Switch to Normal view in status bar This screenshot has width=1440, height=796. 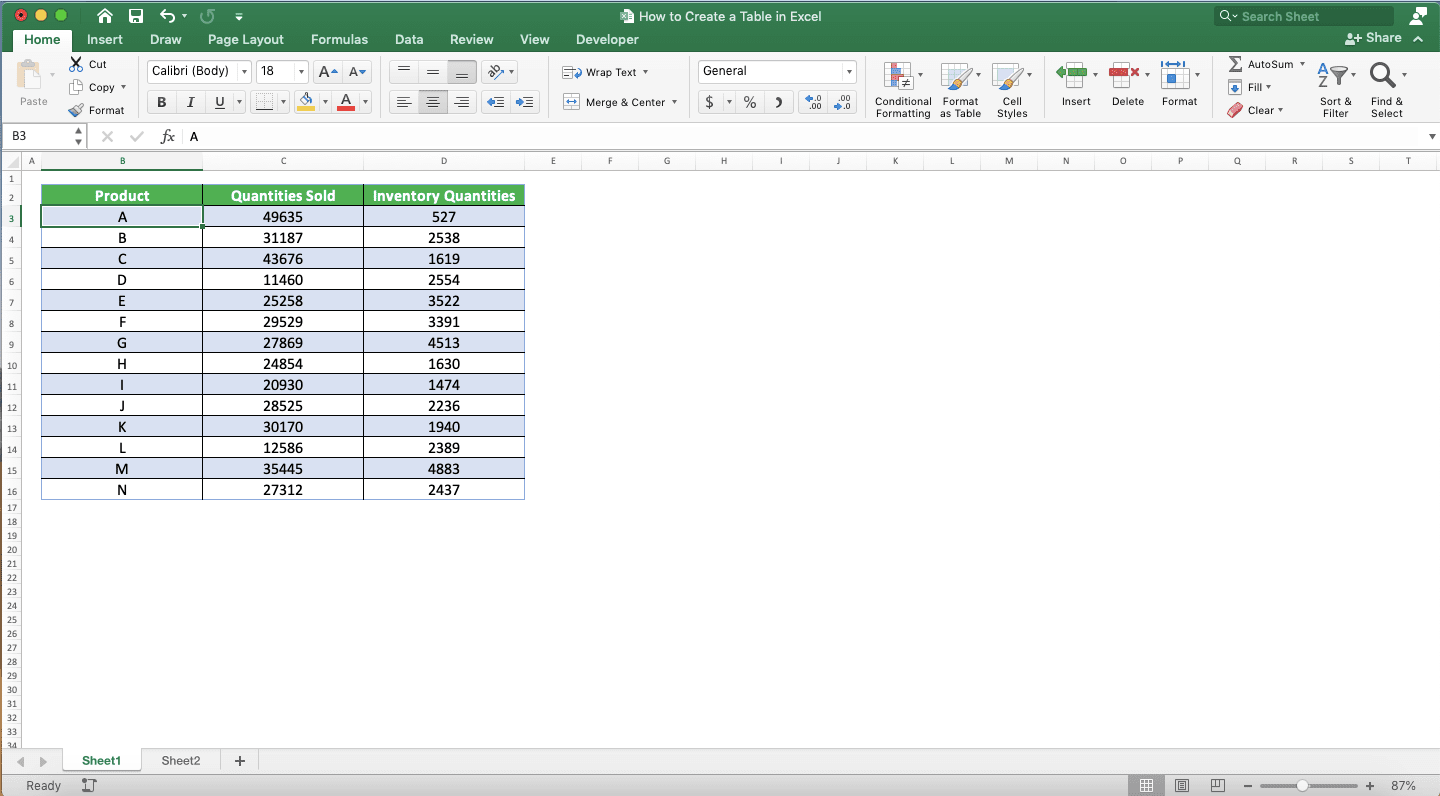coord(1147,786)
